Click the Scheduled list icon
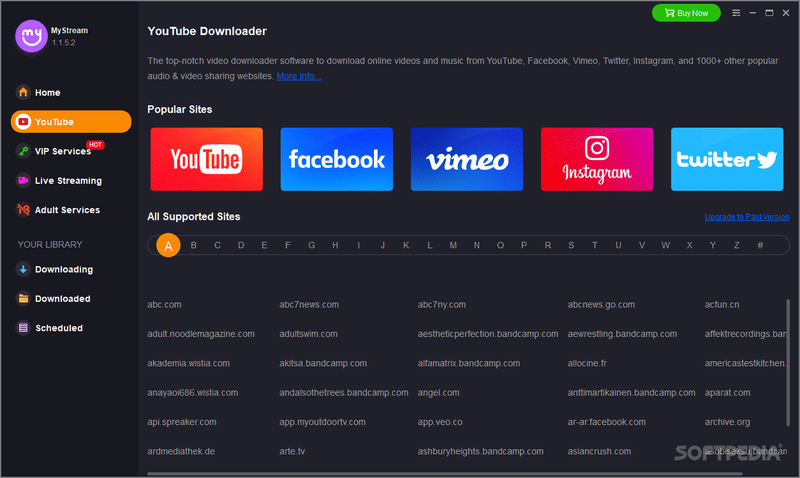Viewport: 800px width, 478px height. click(23, 328)
